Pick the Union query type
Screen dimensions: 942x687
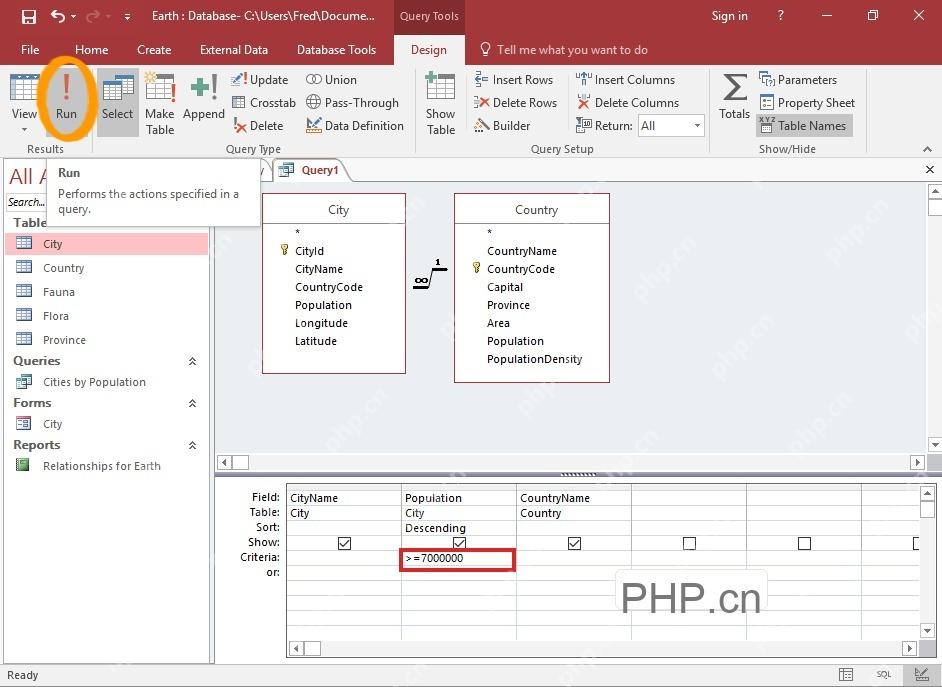click(331, 79)
